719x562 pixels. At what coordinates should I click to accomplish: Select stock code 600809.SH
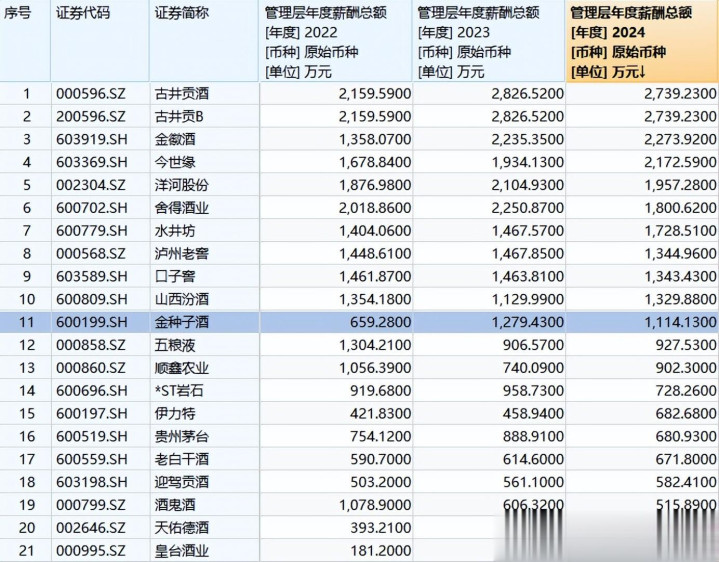coord(92,300)
